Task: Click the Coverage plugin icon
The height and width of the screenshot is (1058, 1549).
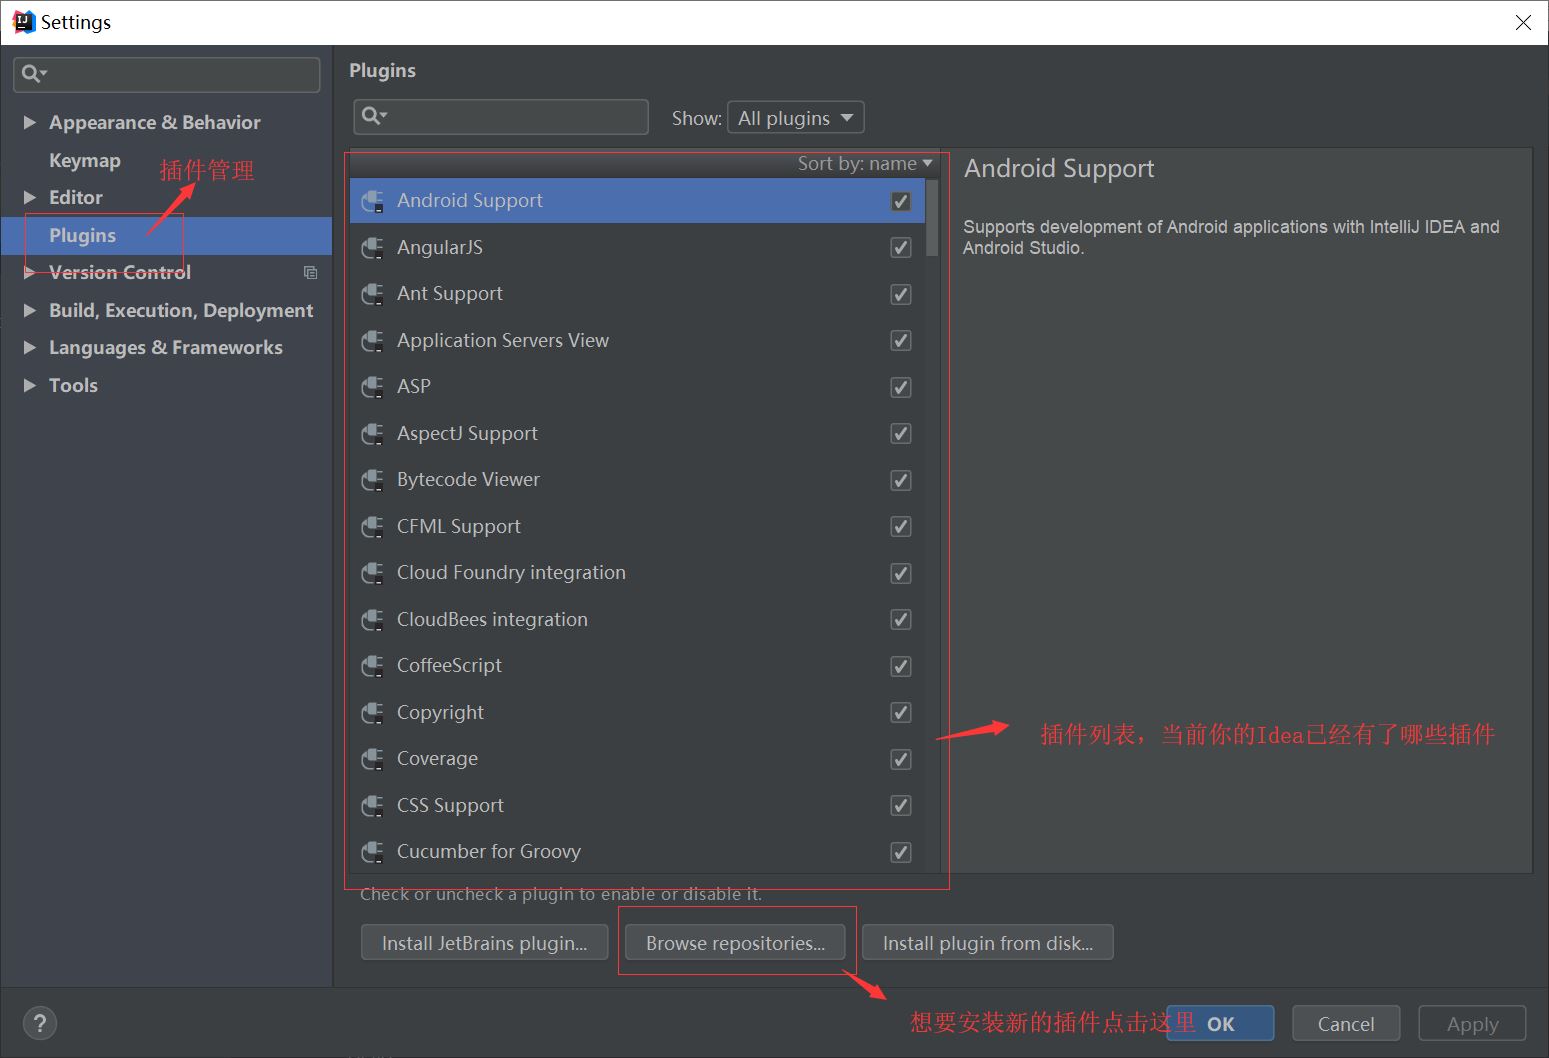Action: pos(372,759)
